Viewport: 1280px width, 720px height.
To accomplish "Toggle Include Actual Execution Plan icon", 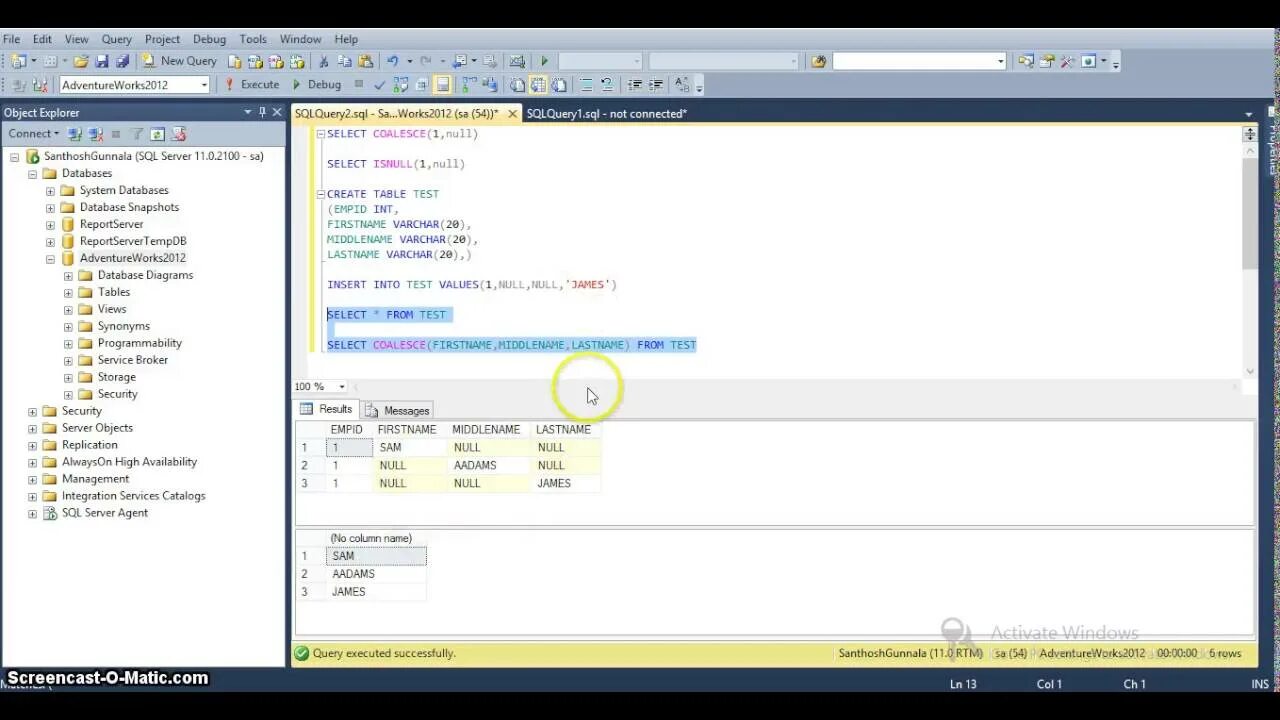I will 469,85.
